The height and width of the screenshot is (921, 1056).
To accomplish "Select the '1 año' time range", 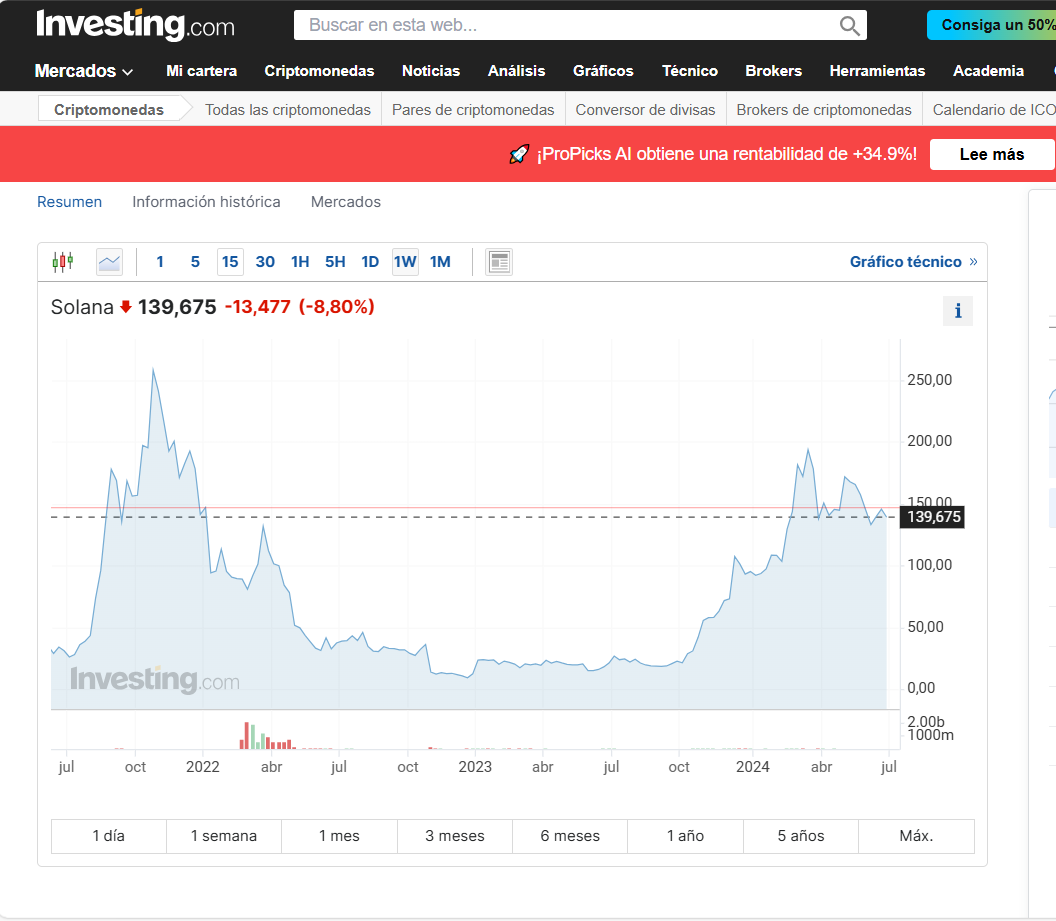I will pyautogui.click(x=686, y=836).
